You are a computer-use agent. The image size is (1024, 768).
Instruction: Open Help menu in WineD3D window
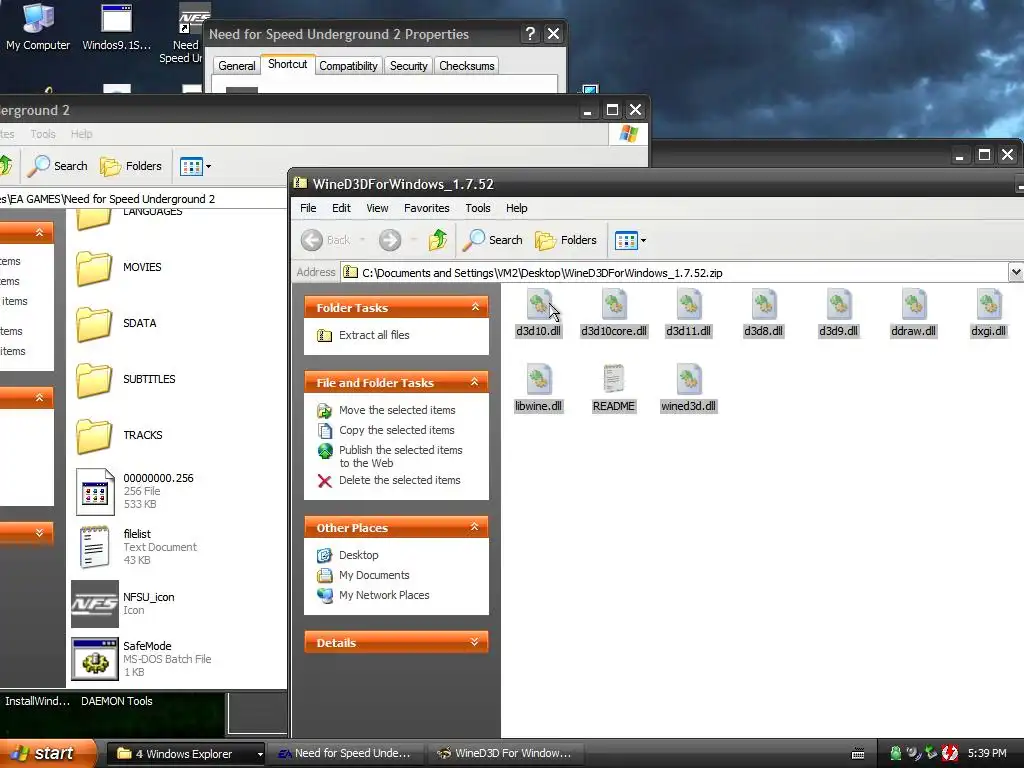tap(517, 208)
